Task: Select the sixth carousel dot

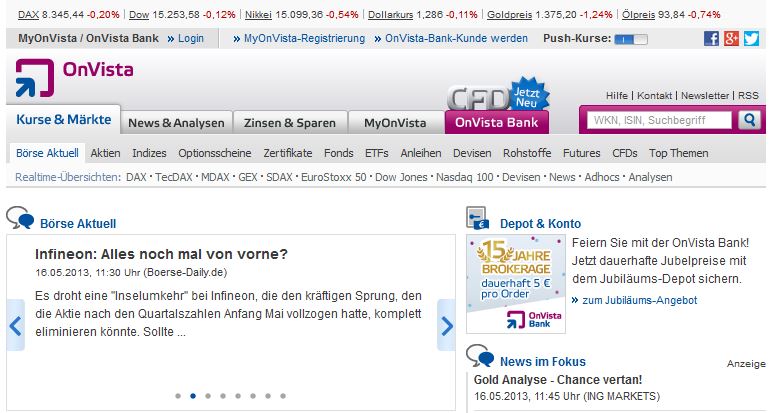Action: pyautogui.click(x=253, y=396)
